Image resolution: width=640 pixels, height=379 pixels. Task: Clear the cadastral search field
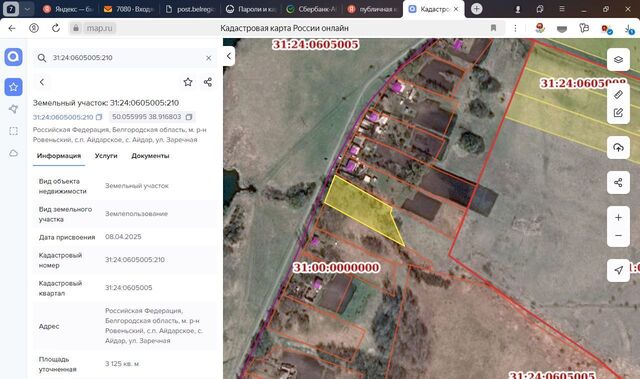(x=209, y=58)
